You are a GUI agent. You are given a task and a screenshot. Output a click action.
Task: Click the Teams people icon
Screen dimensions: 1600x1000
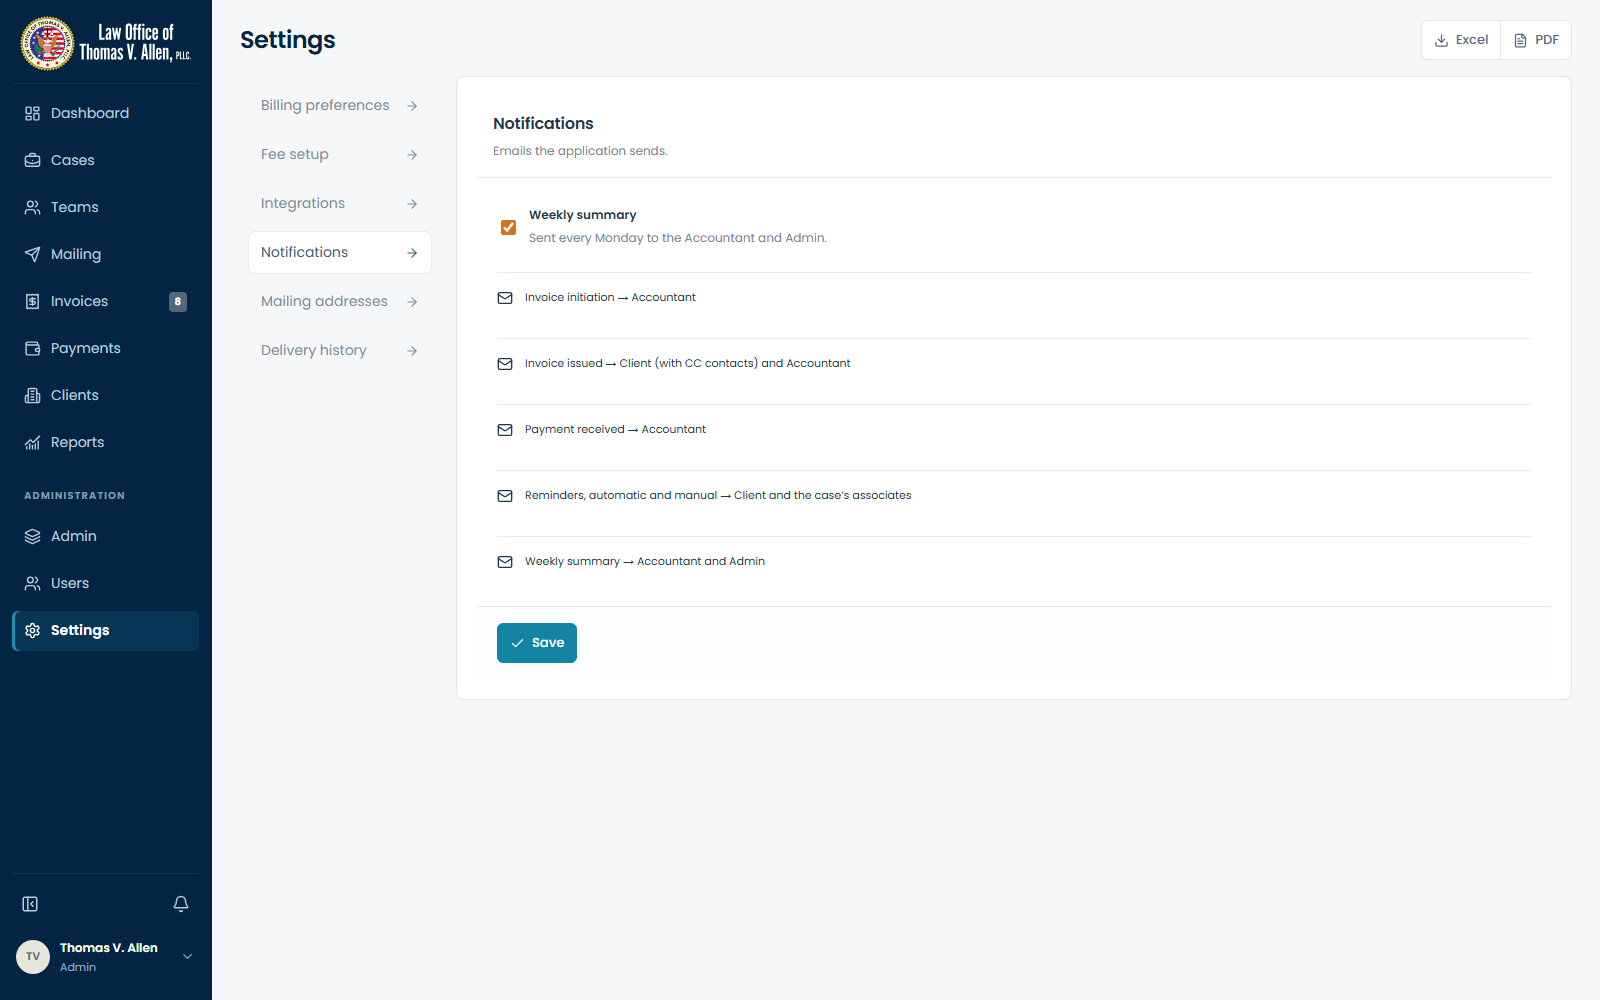tap(32, 207)
